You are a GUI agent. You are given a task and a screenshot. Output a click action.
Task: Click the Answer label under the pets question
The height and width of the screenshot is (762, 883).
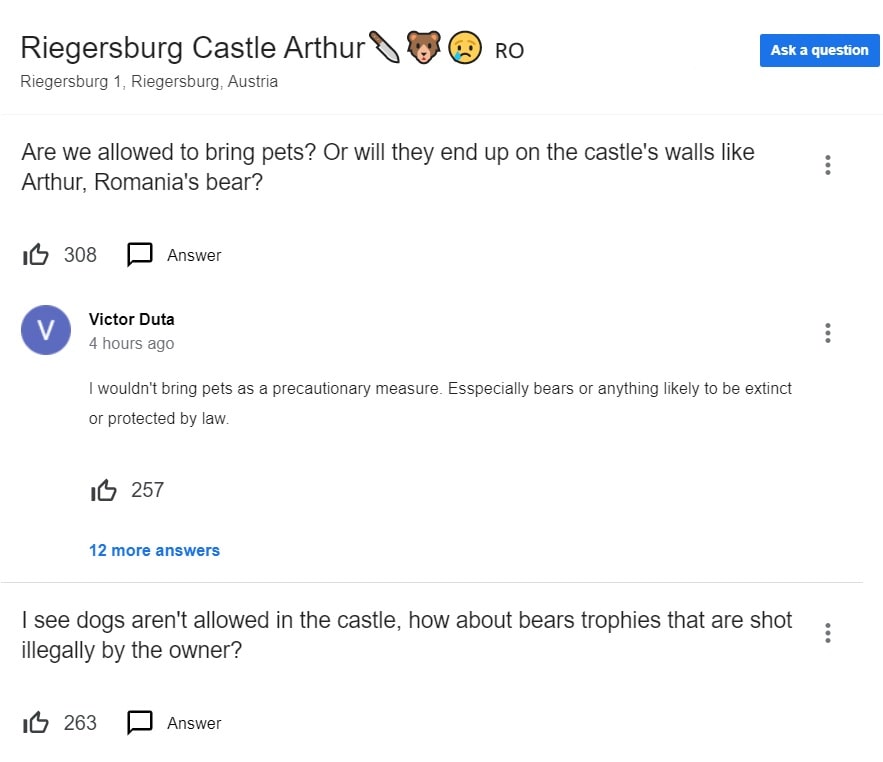194,255
